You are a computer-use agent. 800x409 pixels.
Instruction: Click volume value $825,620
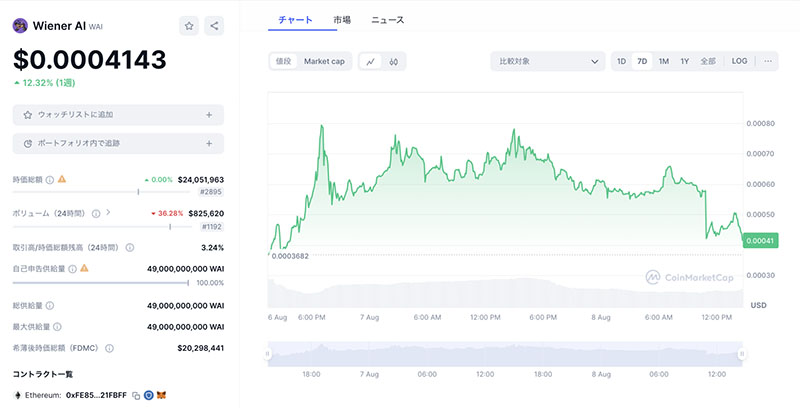tap(206, 214)
